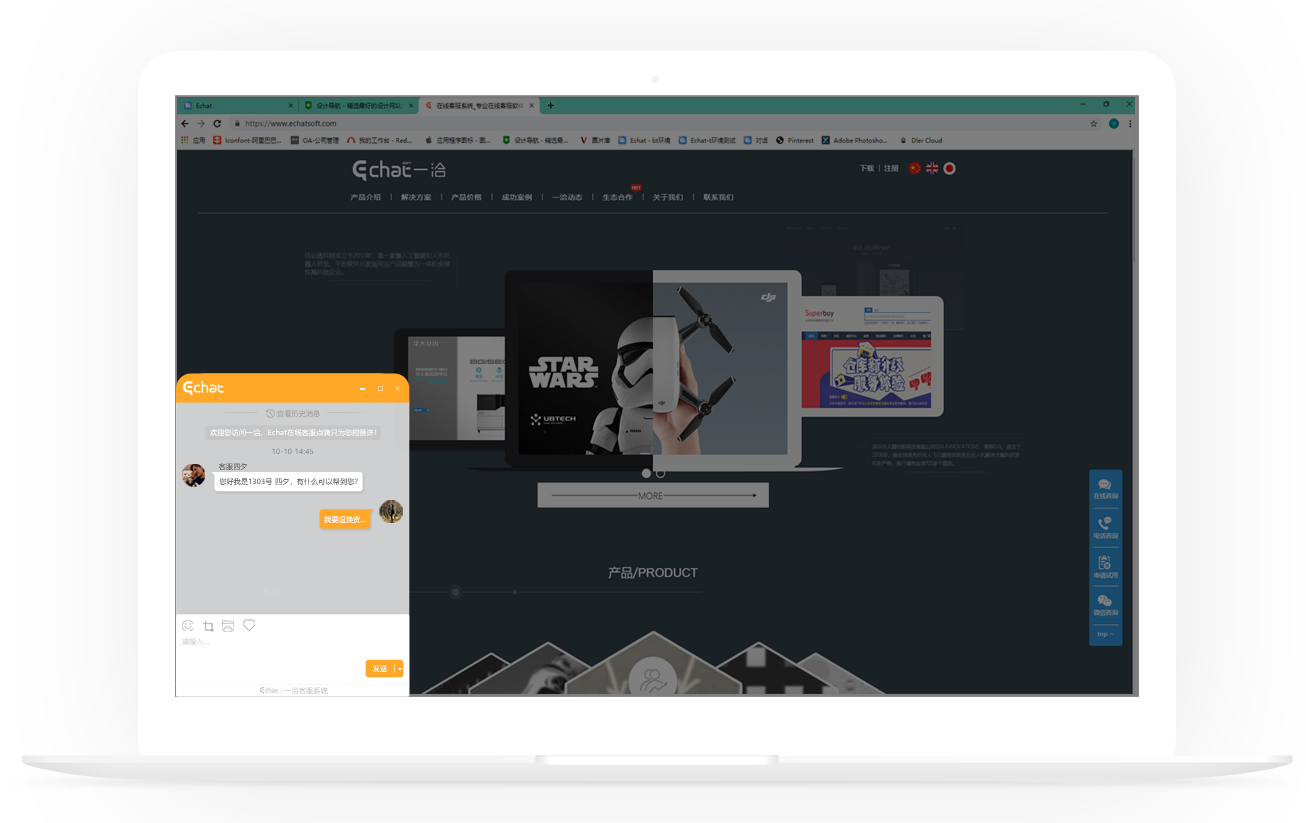Open the 应用 apps bookmark shortcut
The width and height of the screenshot is (1306, 823).
pyautogui.click(x=193, y=140)
